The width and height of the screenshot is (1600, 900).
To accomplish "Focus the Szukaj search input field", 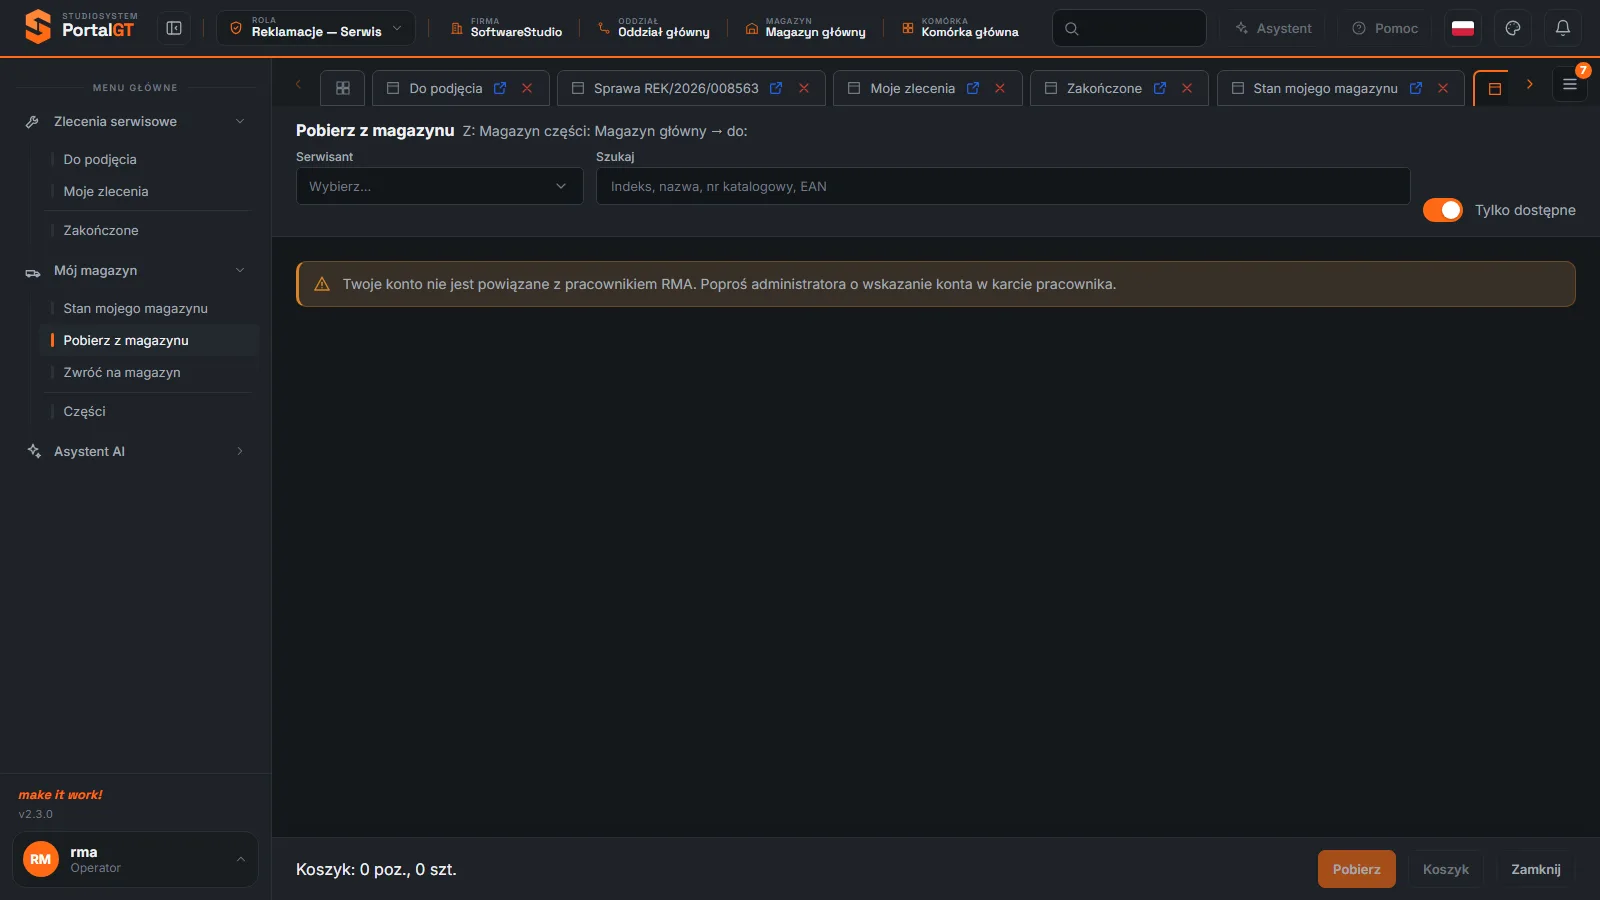I will (1003, 186).
